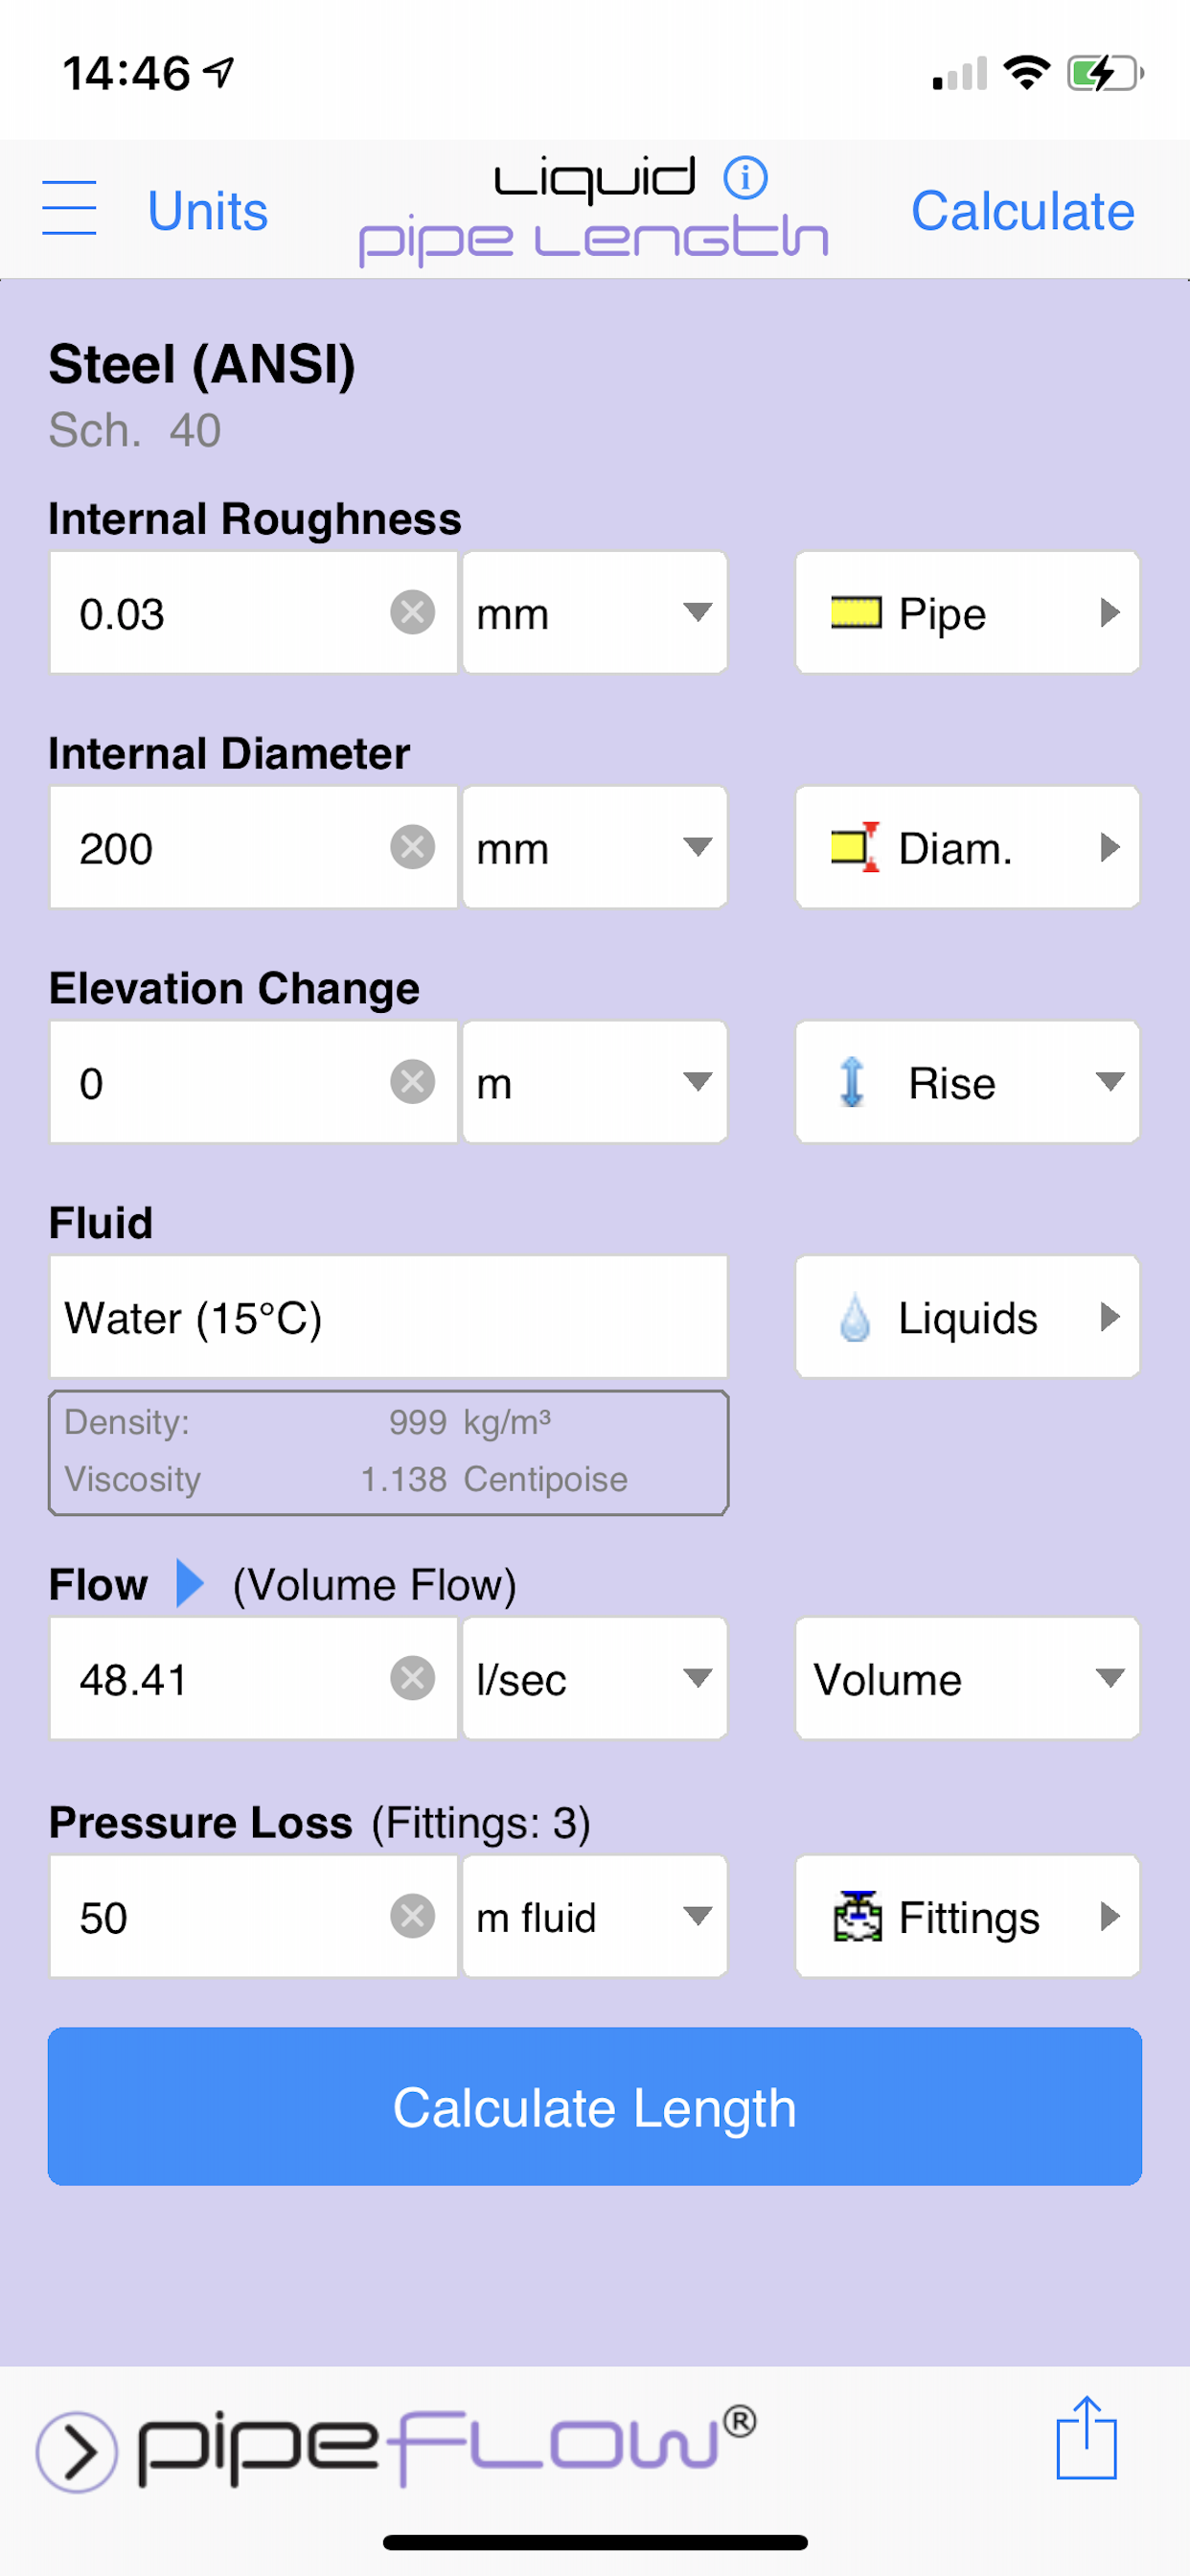Open the hamburger menu icon
1190x2576 pixels.
pyautogui.click(x=69, y=208)
